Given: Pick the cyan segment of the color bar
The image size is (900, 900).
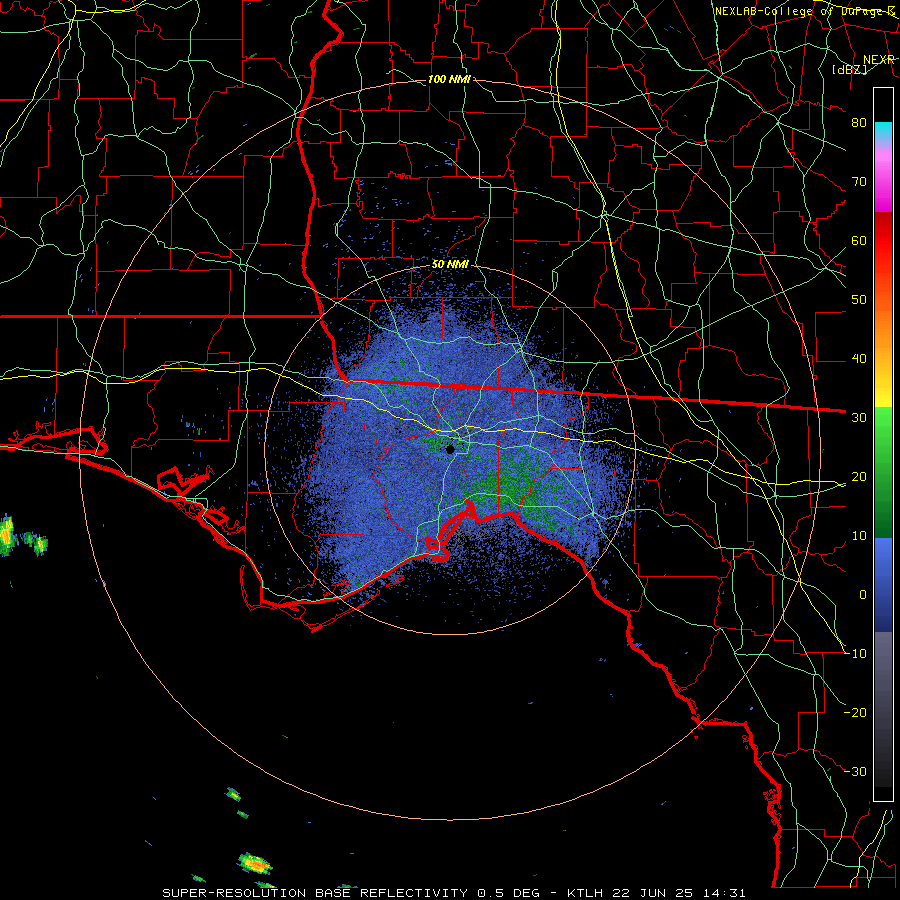Looking at the screenshot, I should pyautogui.click(x=883, y=131).
